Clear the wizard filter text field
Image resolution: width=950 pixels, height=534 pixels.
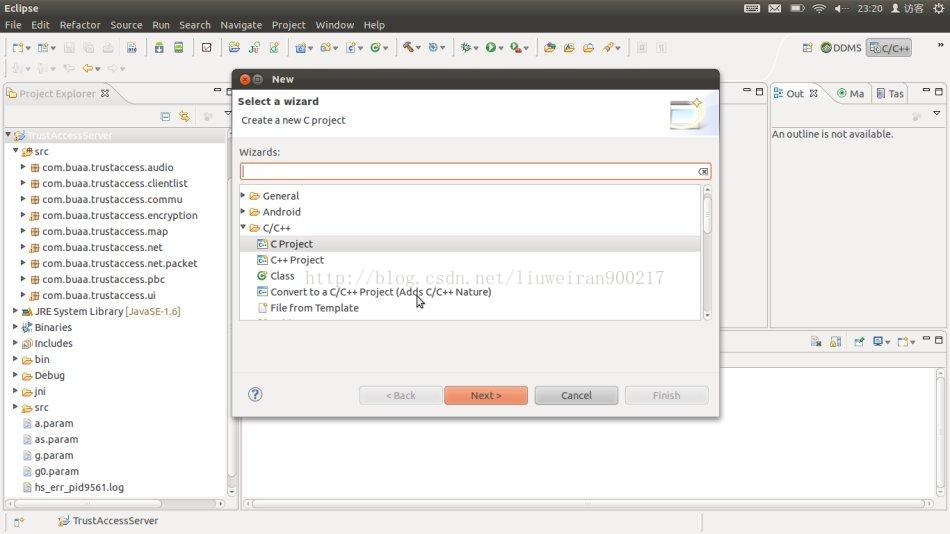(703, 172)
